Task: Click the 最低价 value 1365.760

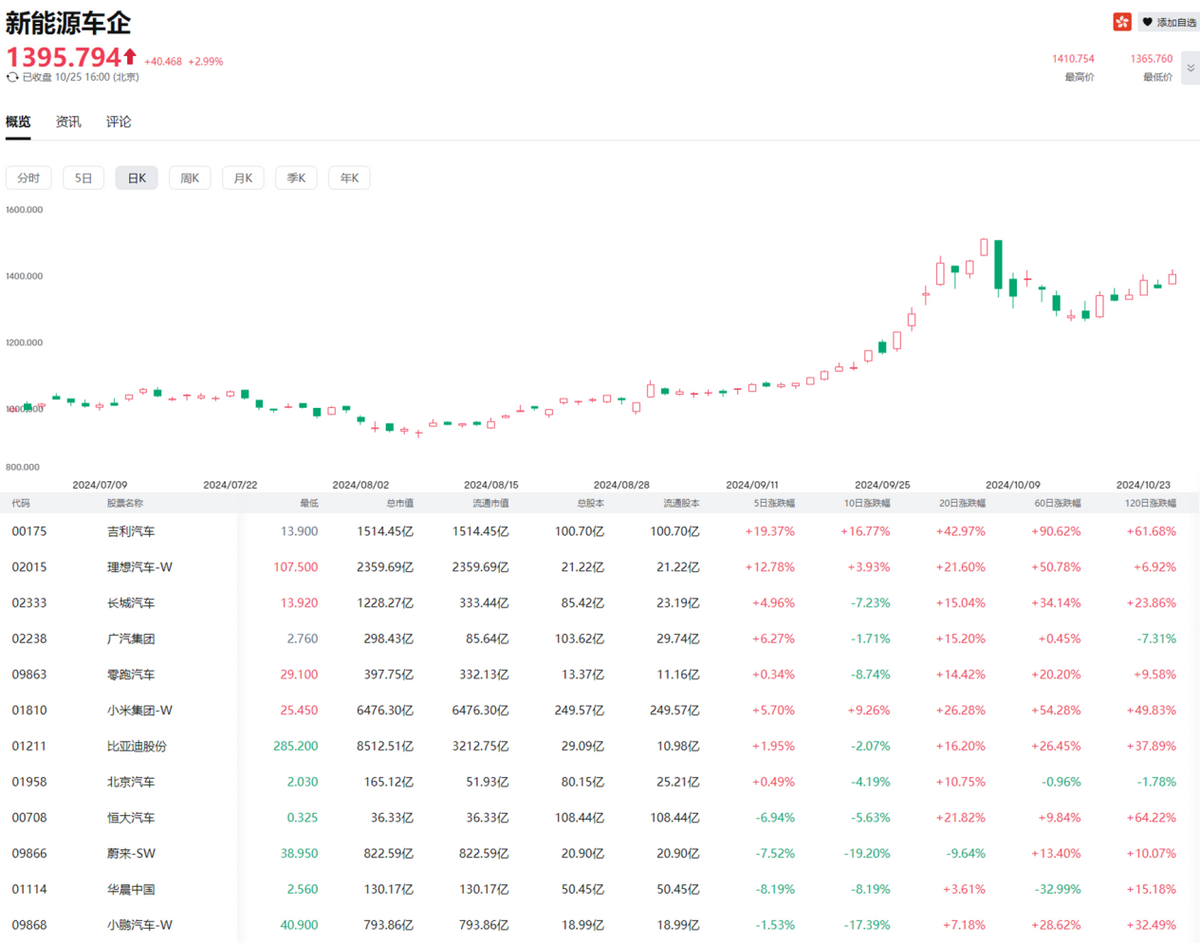Action: [x=1151, y=59]
